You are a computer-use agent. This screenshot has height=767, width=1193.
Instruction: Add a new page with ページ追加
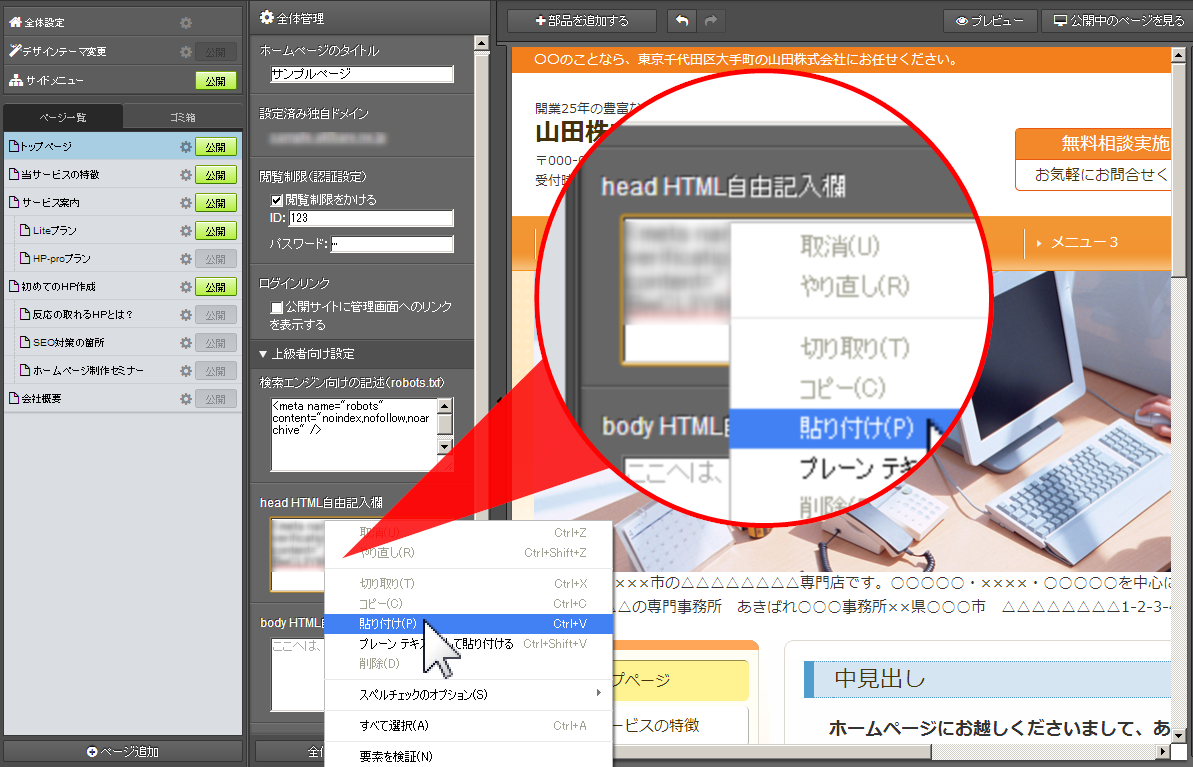pyautogui.click(x=122, y=752)
